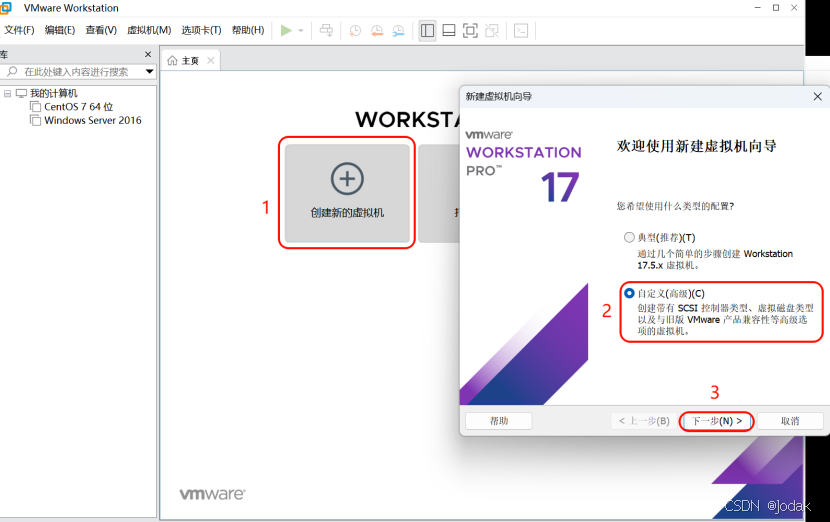Open the 编辑(E) menu

pos(60,30)
